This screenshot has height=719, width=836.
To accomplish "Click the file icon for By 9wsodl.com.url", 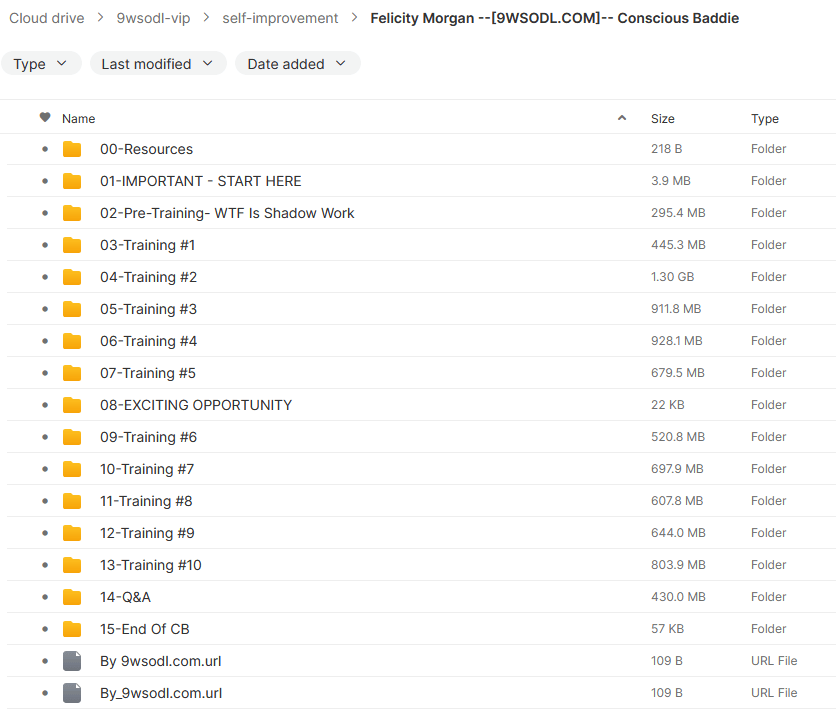I will (72, 661).
